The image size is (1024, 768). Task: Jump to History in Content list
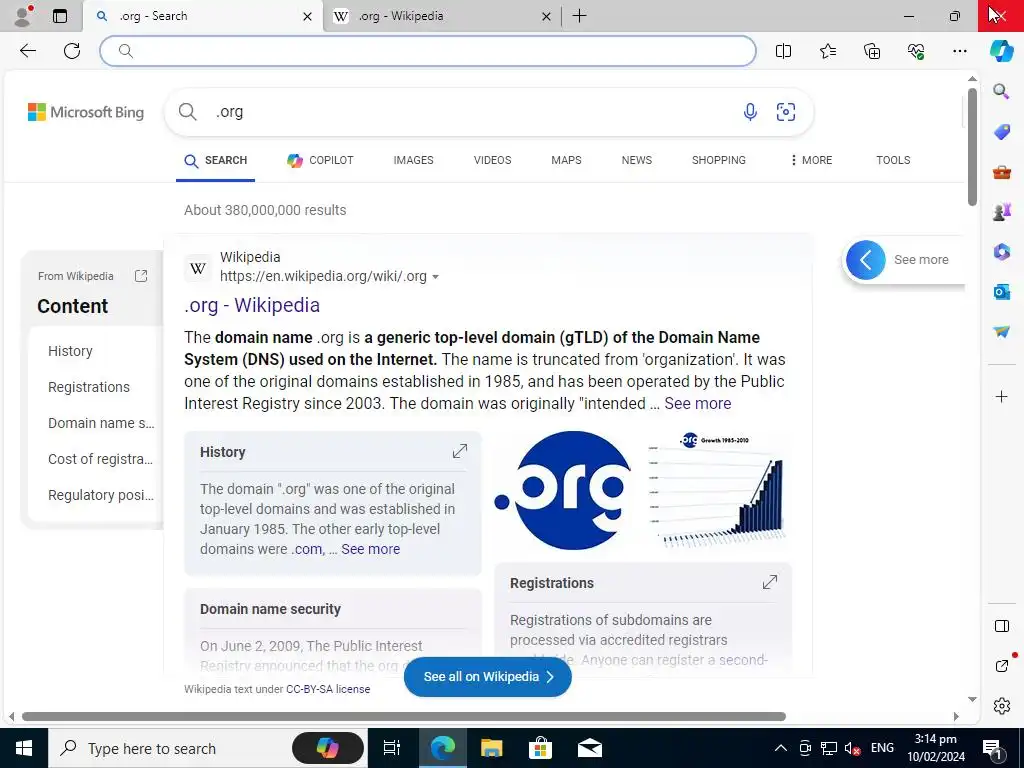[x=71, y=351]
